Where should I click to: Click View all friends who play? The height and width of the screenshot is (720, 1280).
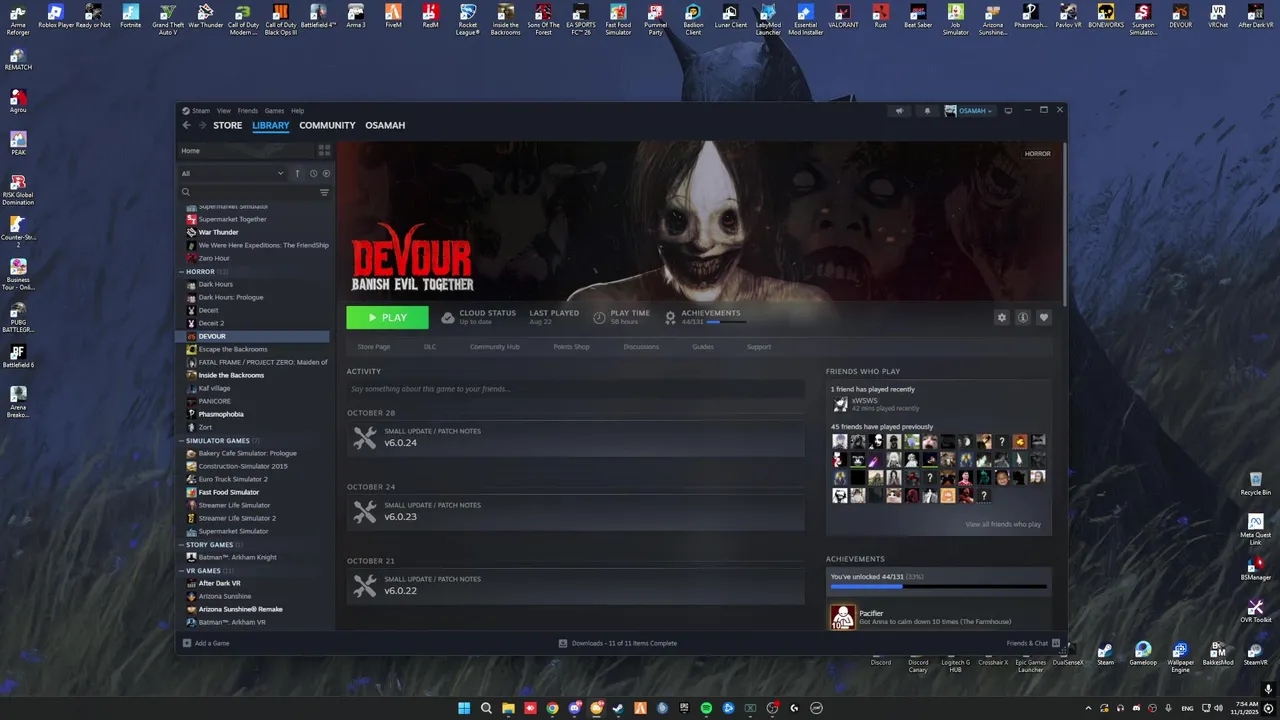[1003, 524]
